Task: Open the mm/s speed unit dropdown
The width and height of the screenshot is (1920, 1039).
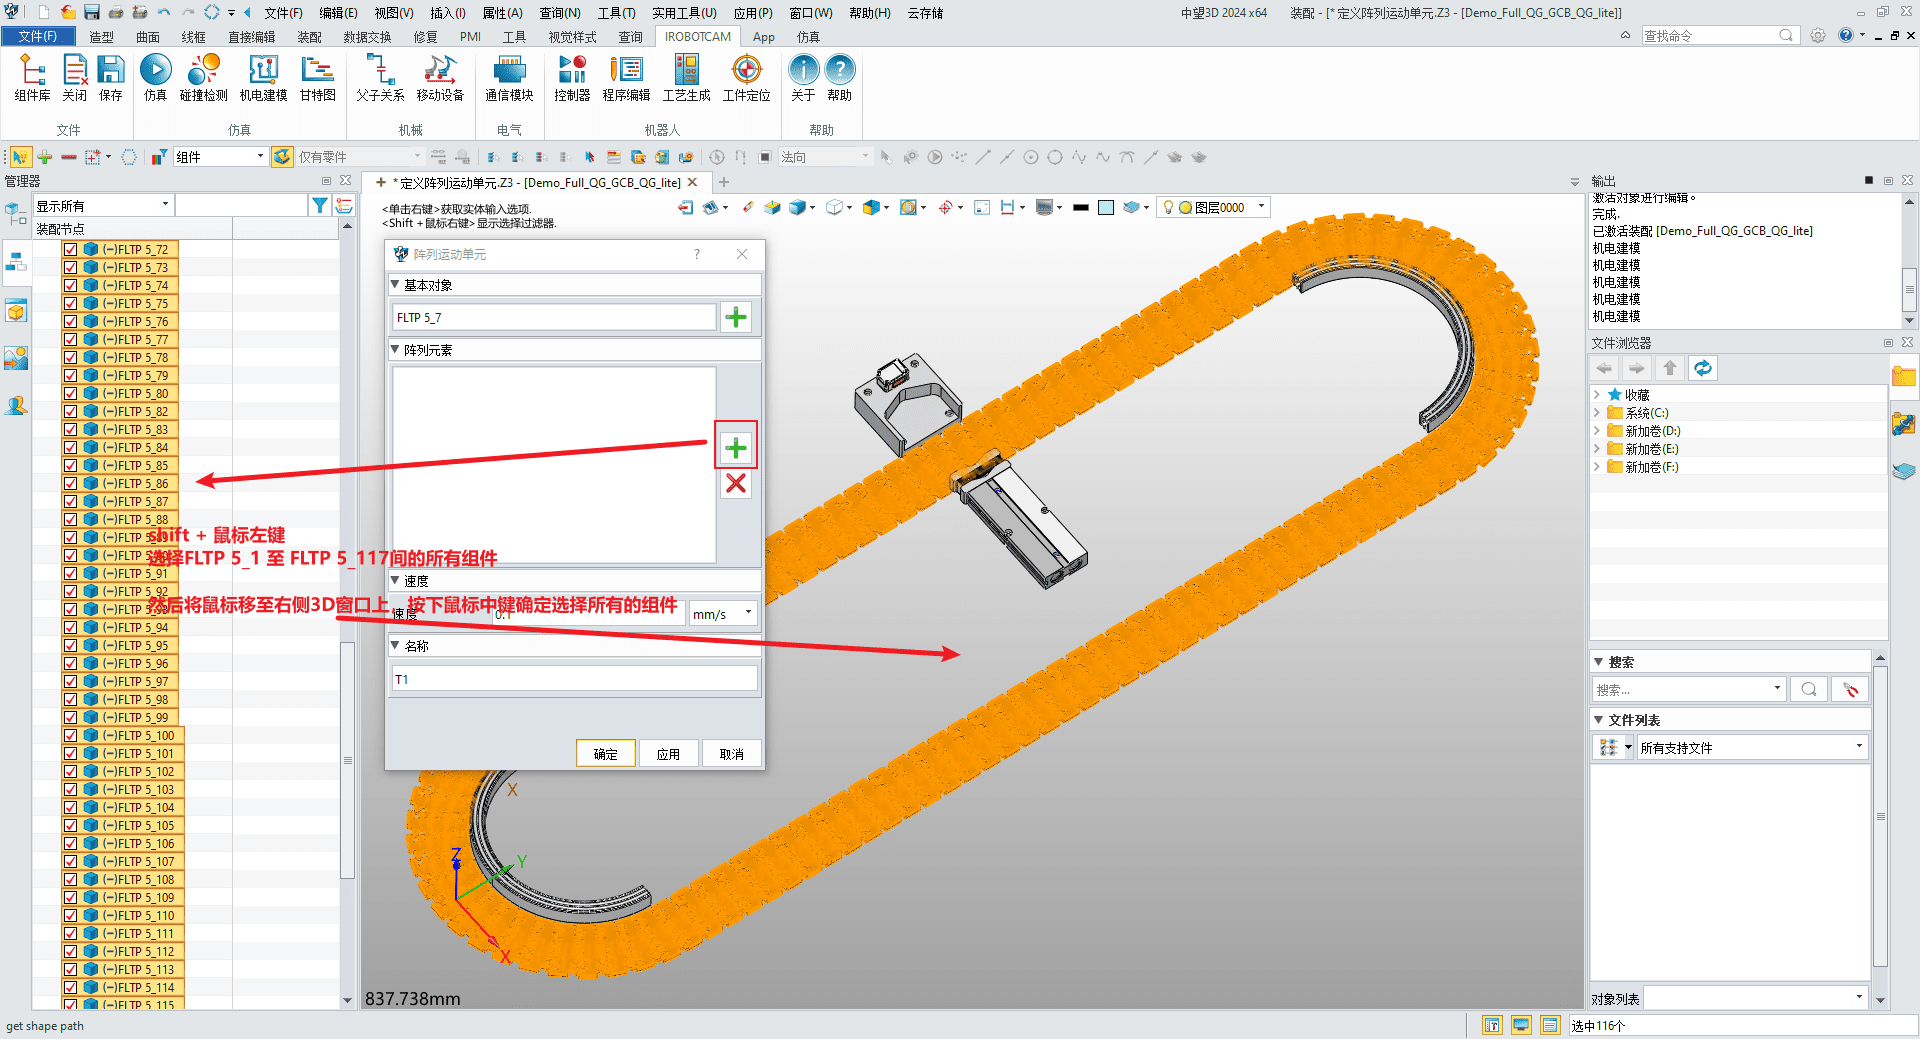Action: 722,614
